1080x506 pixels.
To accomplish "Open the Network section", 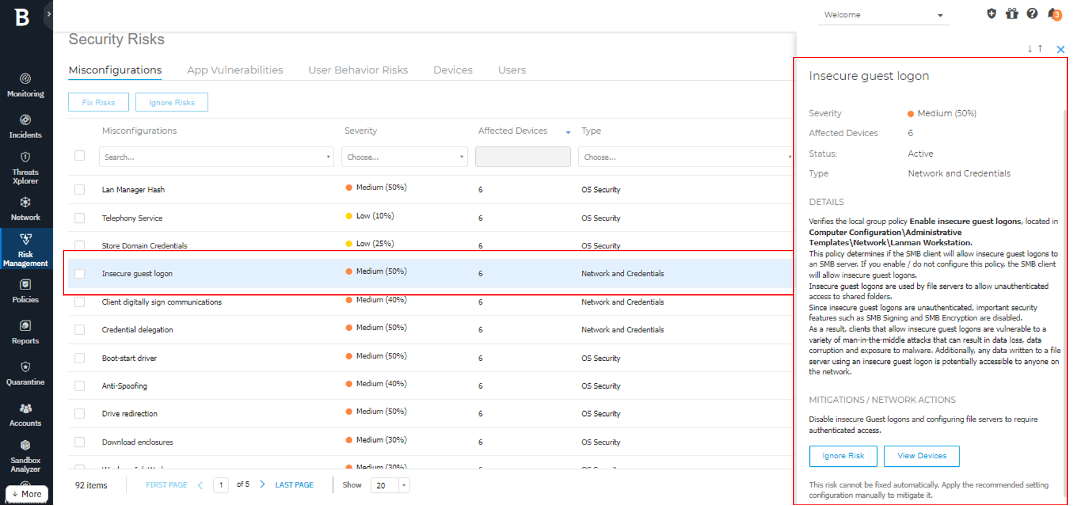I will 25,207.
